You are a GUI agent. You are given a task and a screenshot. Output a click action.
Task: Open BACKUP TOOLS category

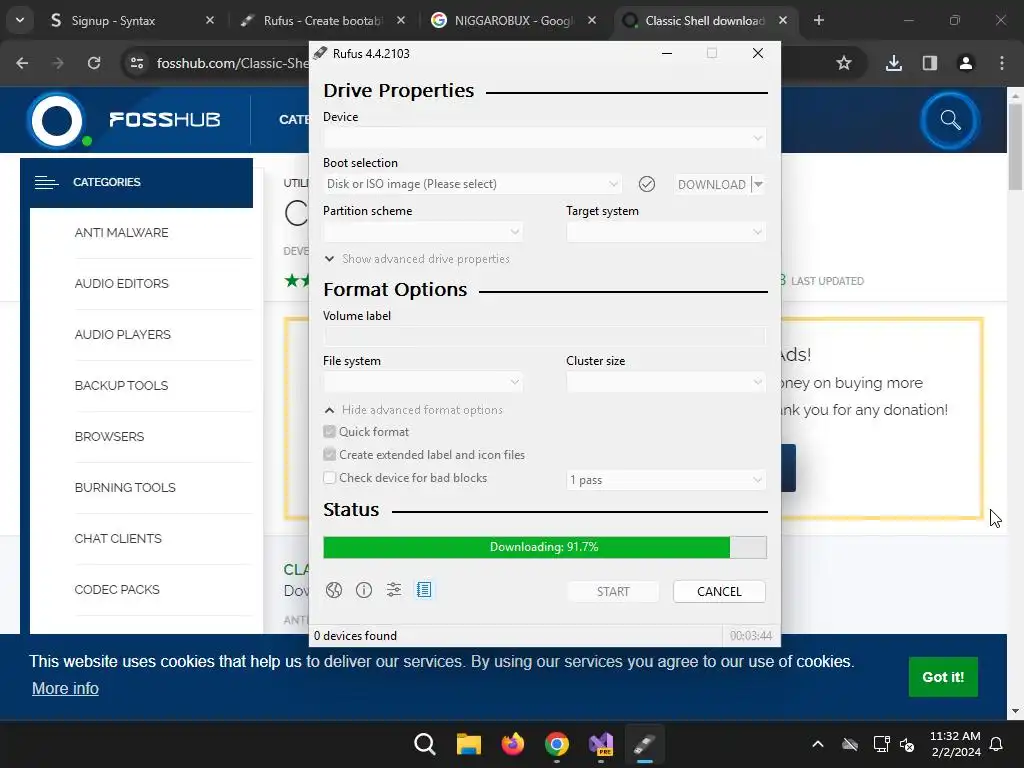121,385
